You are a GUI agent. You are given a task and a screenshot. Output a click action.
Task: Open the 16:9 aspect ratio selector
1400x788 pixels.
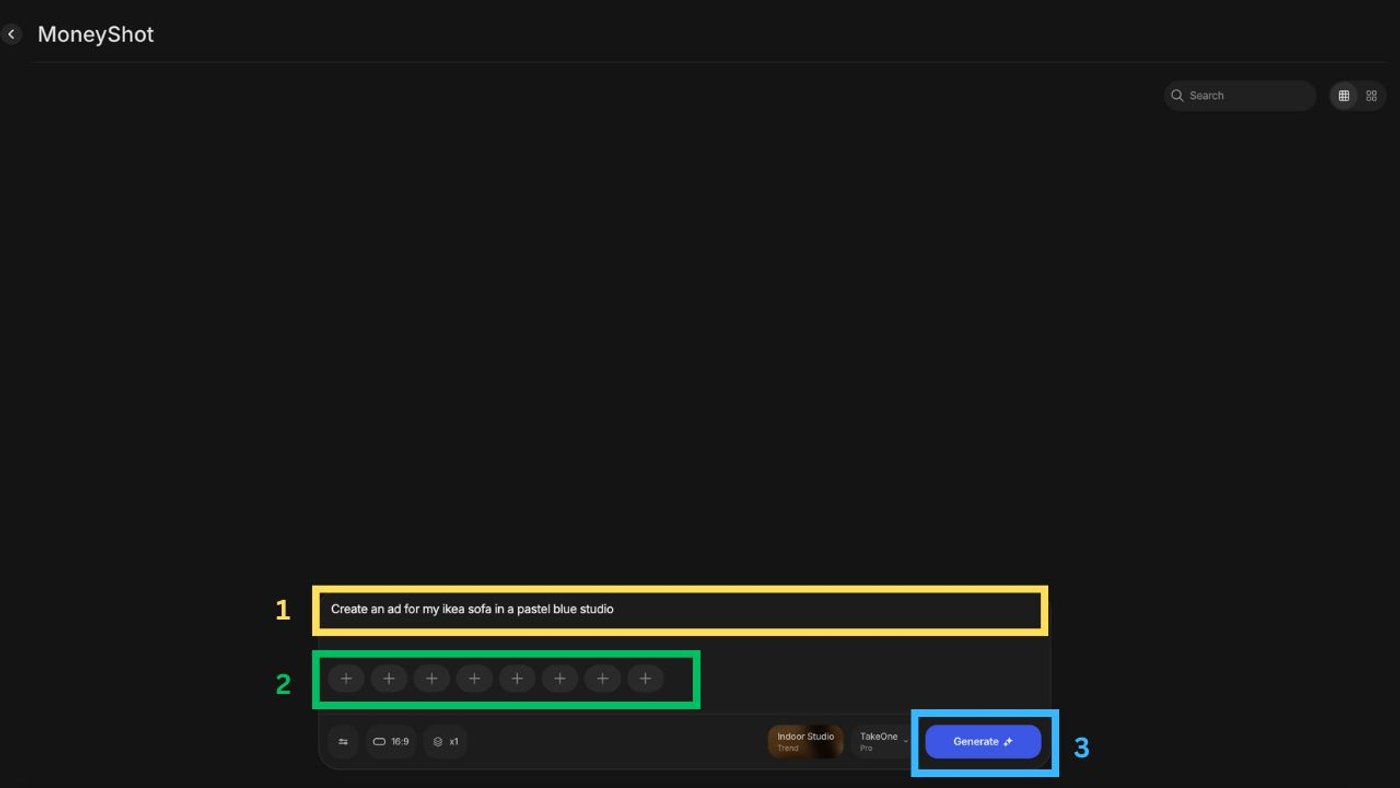(391, 742)
